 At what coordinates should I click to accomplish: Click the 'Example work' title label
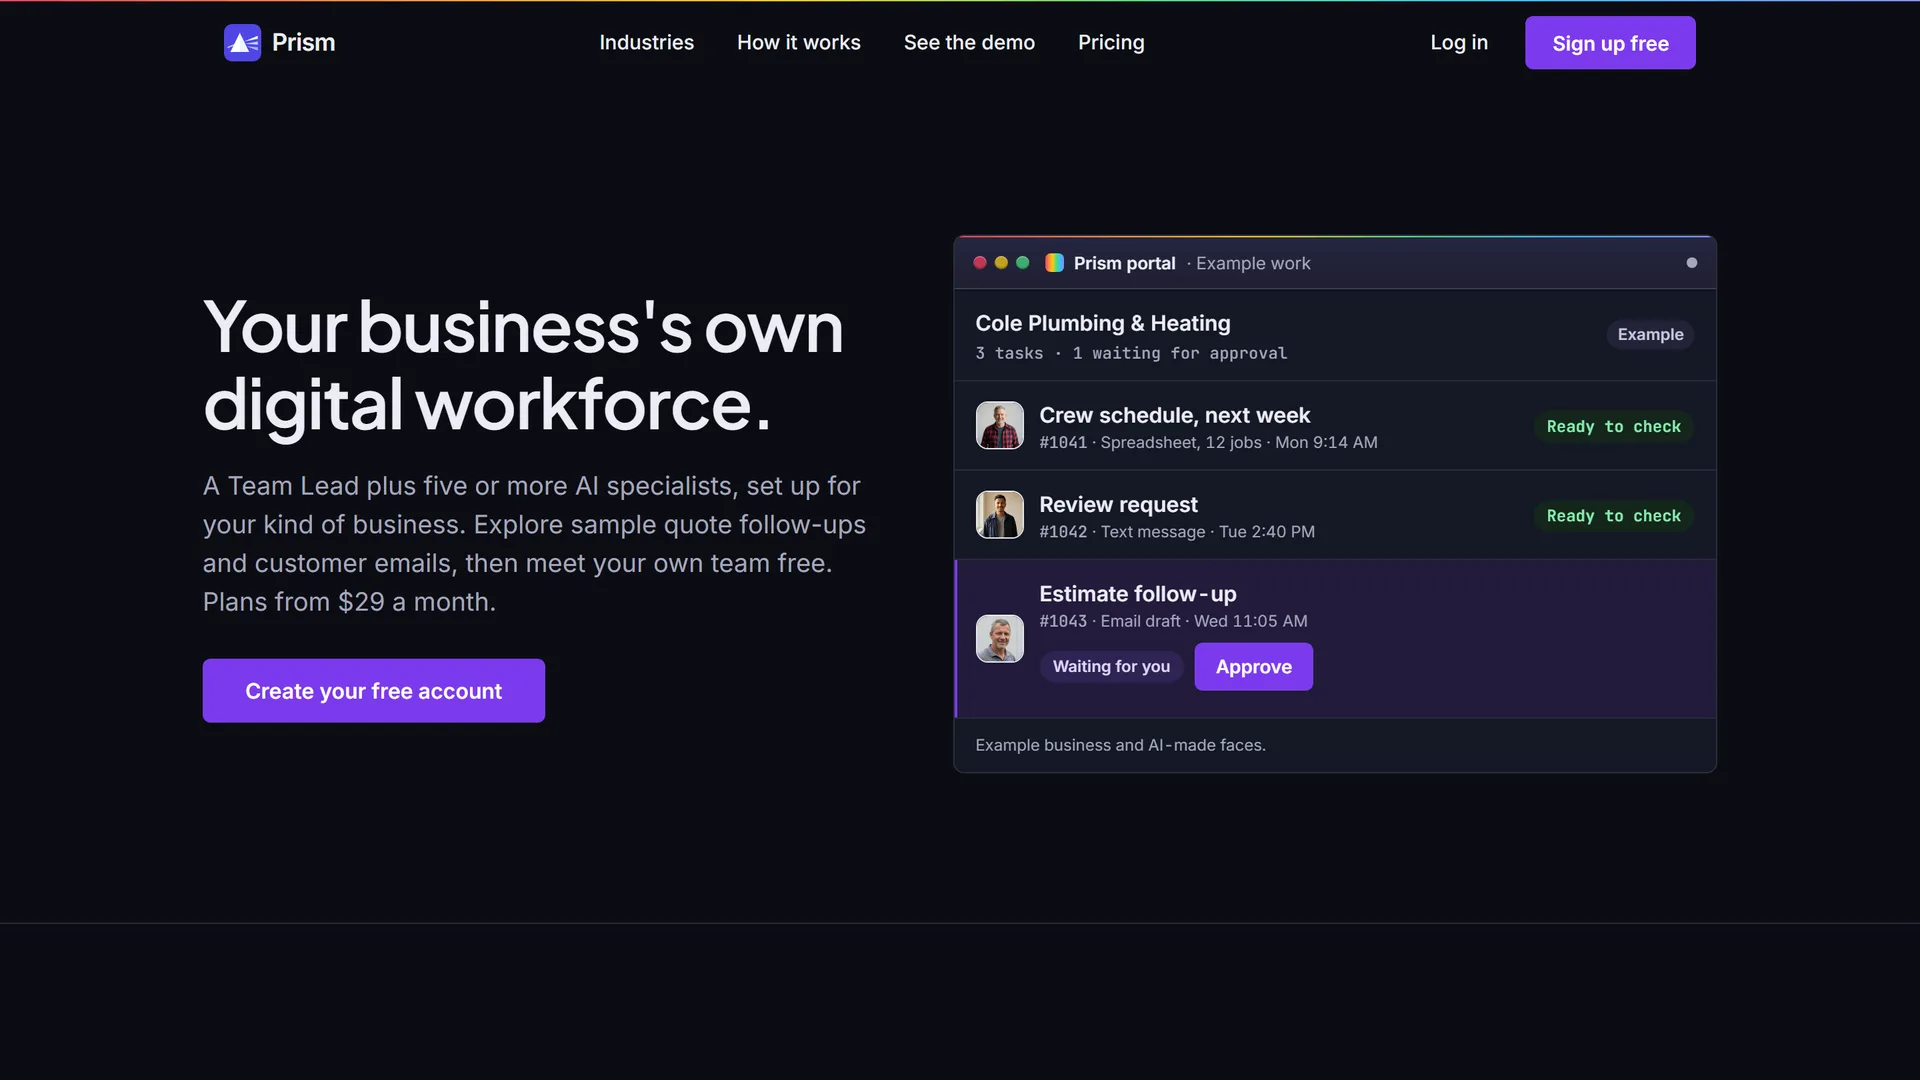click(x=1253, y=263)
